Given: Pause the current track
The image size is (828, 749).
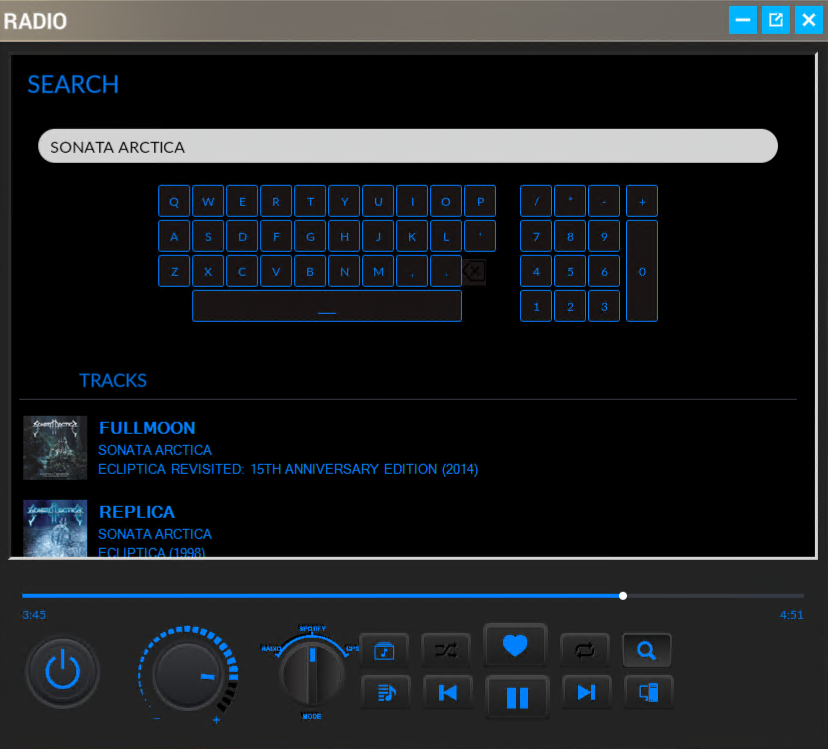Looking at the screenshot, I should pyautogui.click(x=516, y=697).
